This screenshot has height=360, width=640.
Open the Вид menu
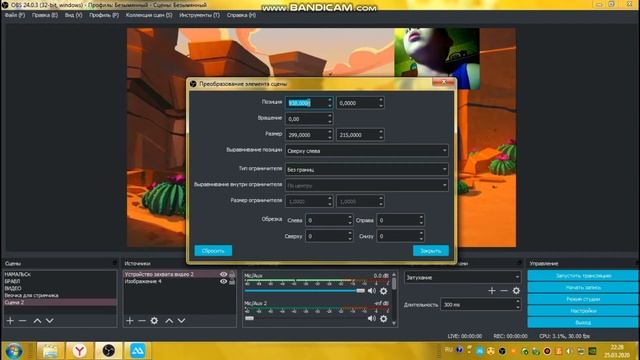click(x=73, y=15)
